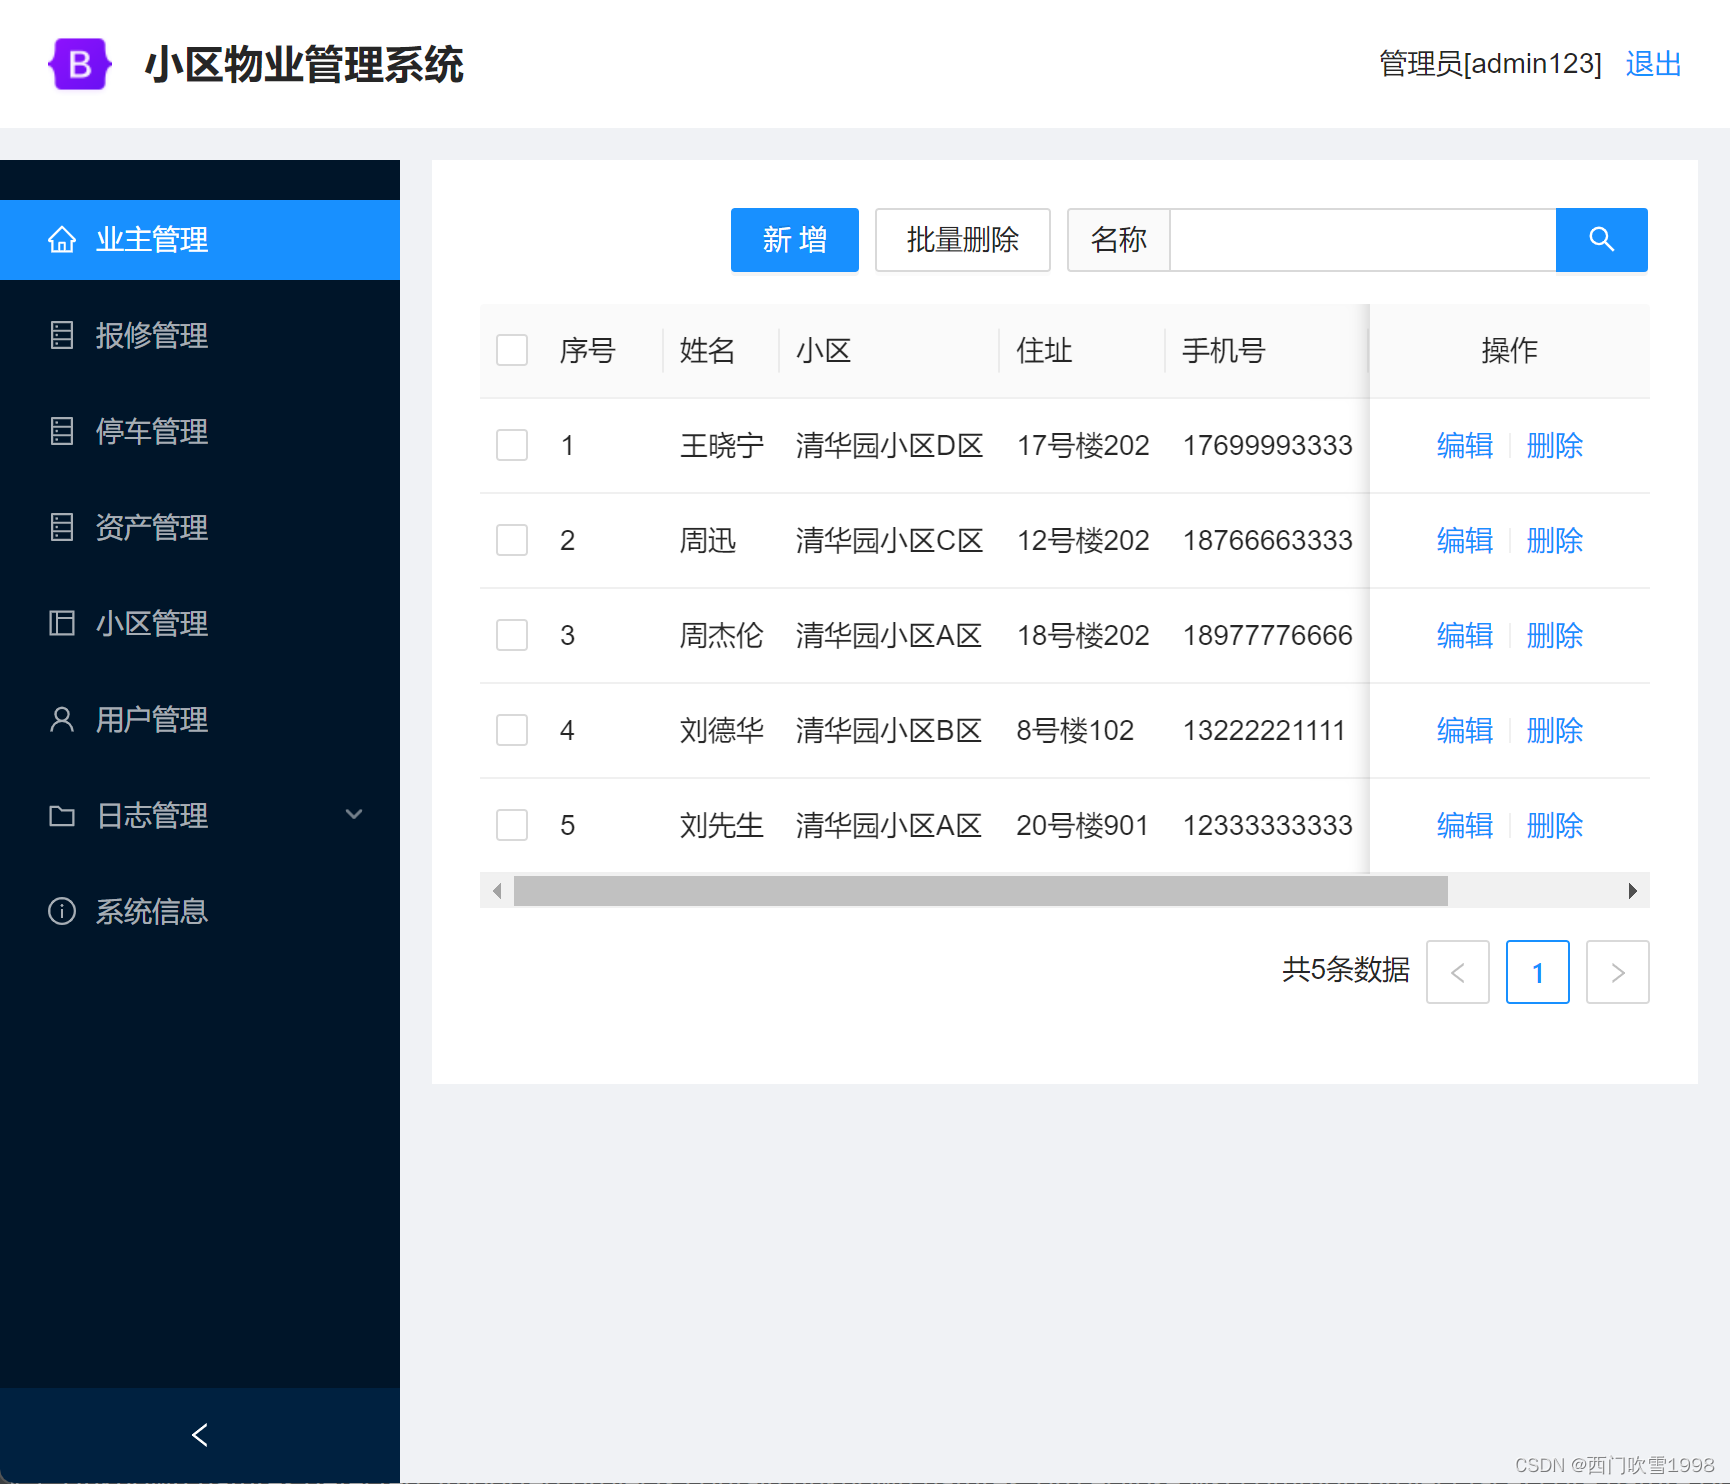The width and height of the screenshot is (1730, 1484).
Task: Select page 1 in pagination
Action: 1538,972
